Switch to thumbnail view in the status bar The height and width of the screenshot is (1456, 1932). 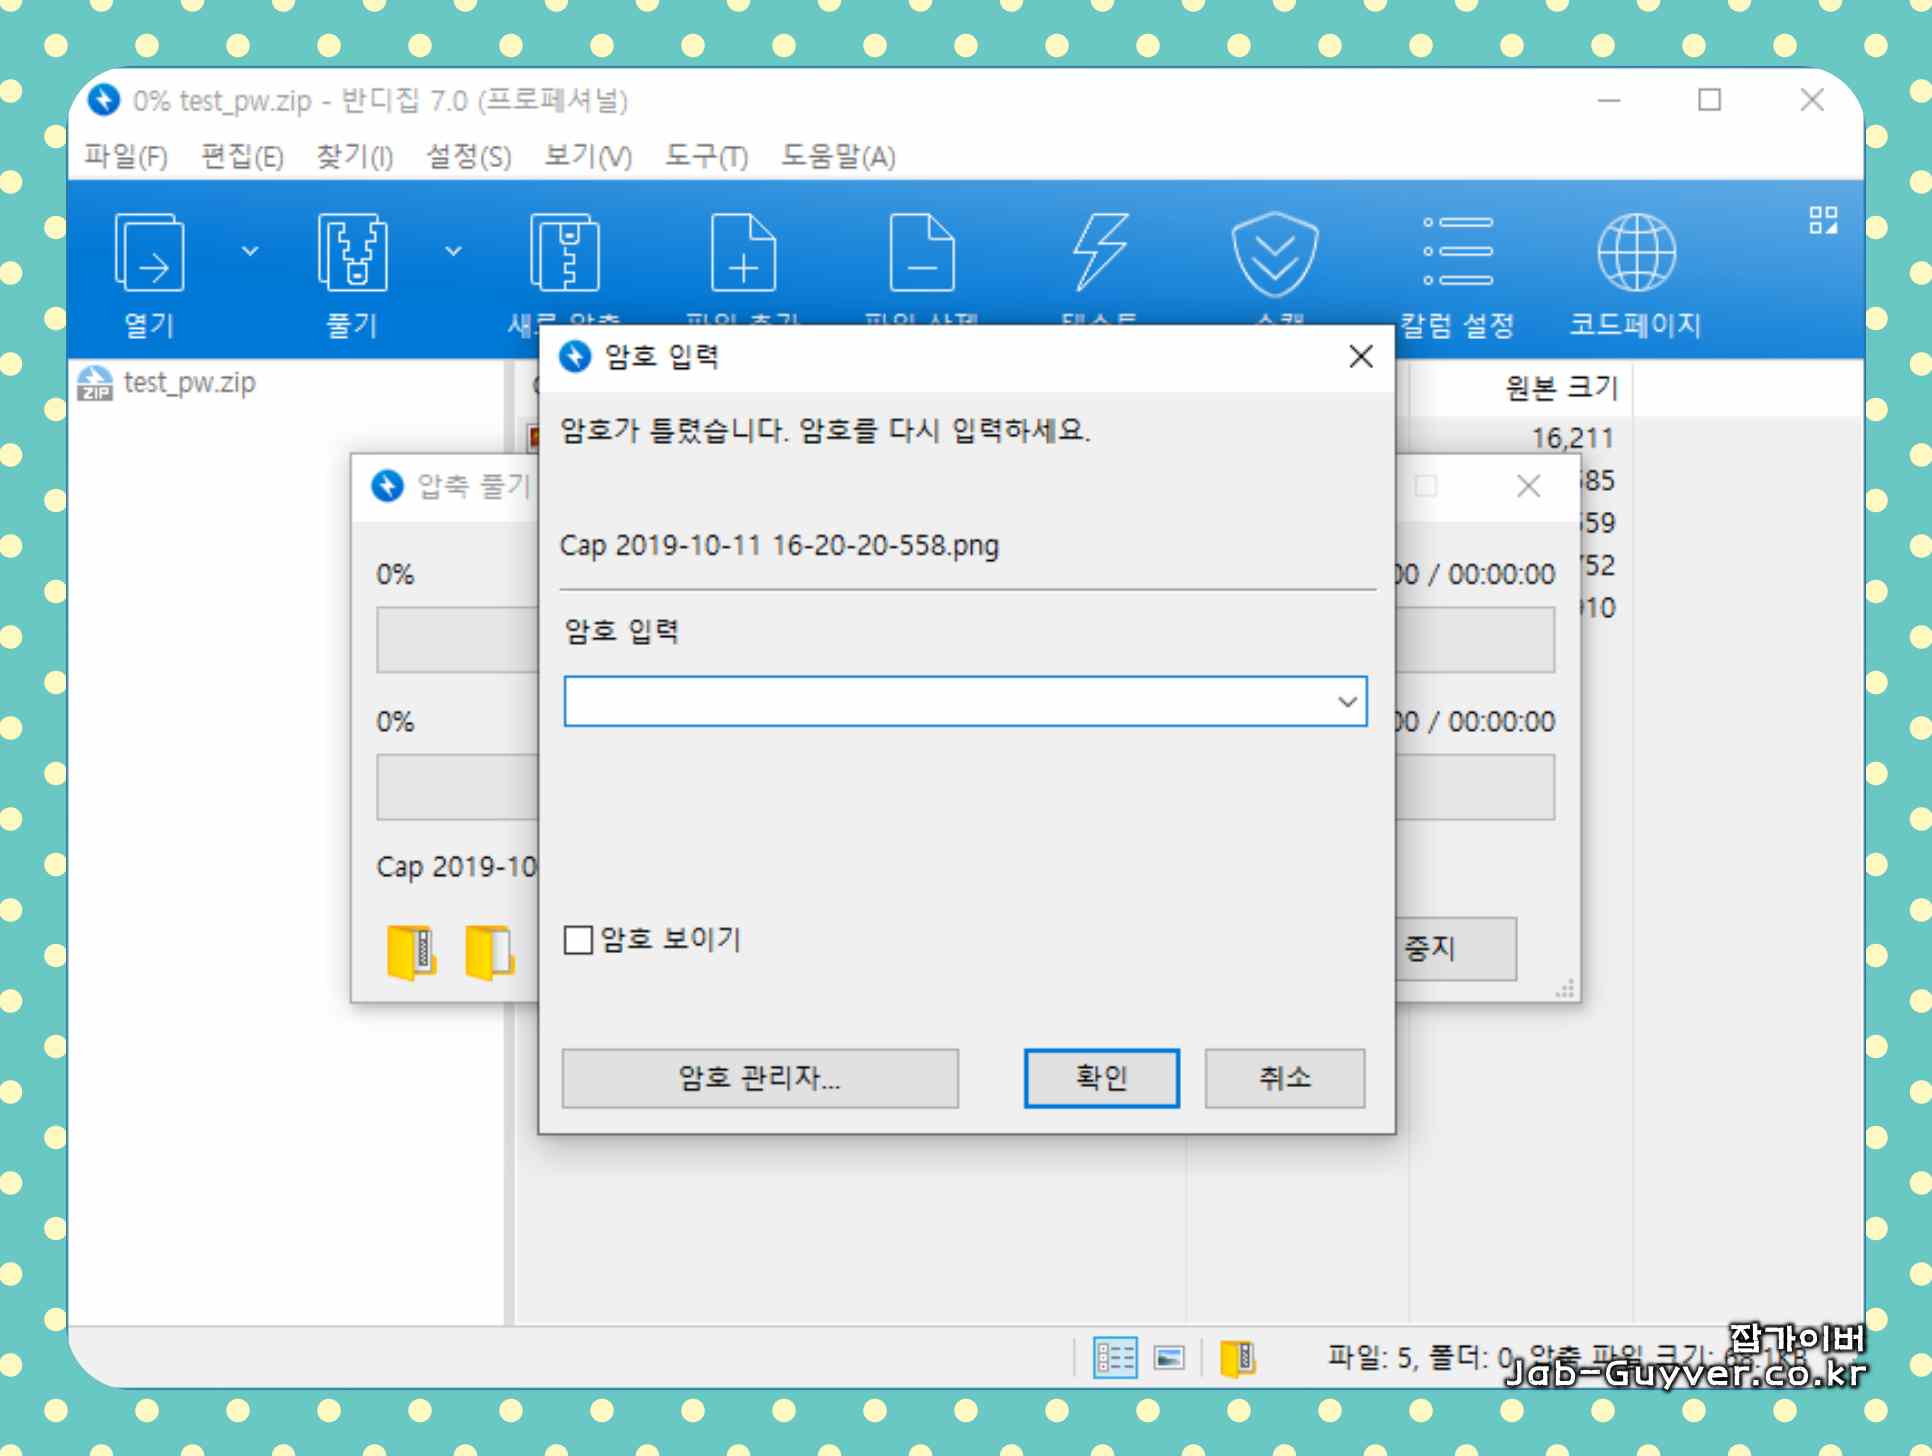pos(1168,1357)
